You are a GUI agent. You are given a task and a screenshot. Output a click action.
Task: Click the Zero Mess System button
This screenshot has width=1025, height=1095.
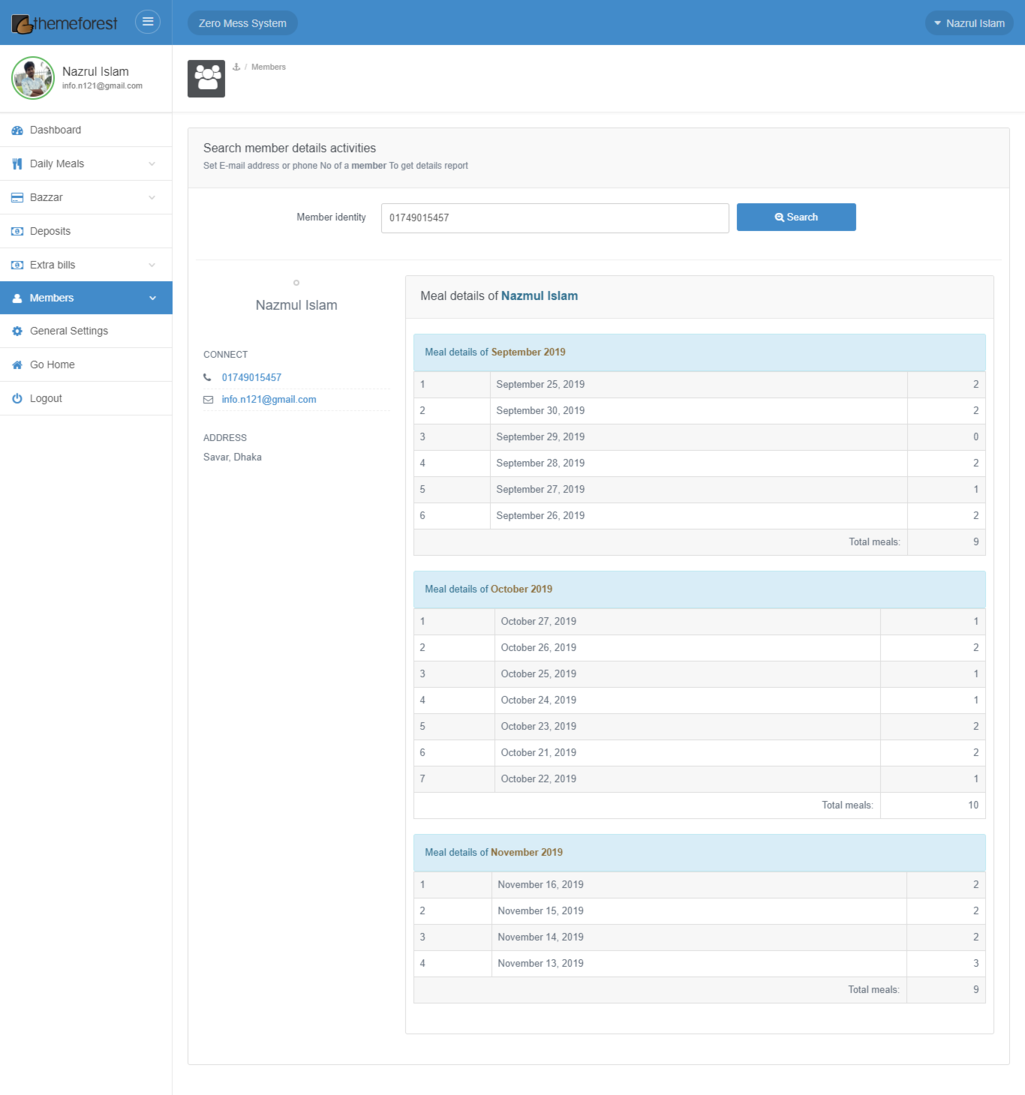(242, 23)
